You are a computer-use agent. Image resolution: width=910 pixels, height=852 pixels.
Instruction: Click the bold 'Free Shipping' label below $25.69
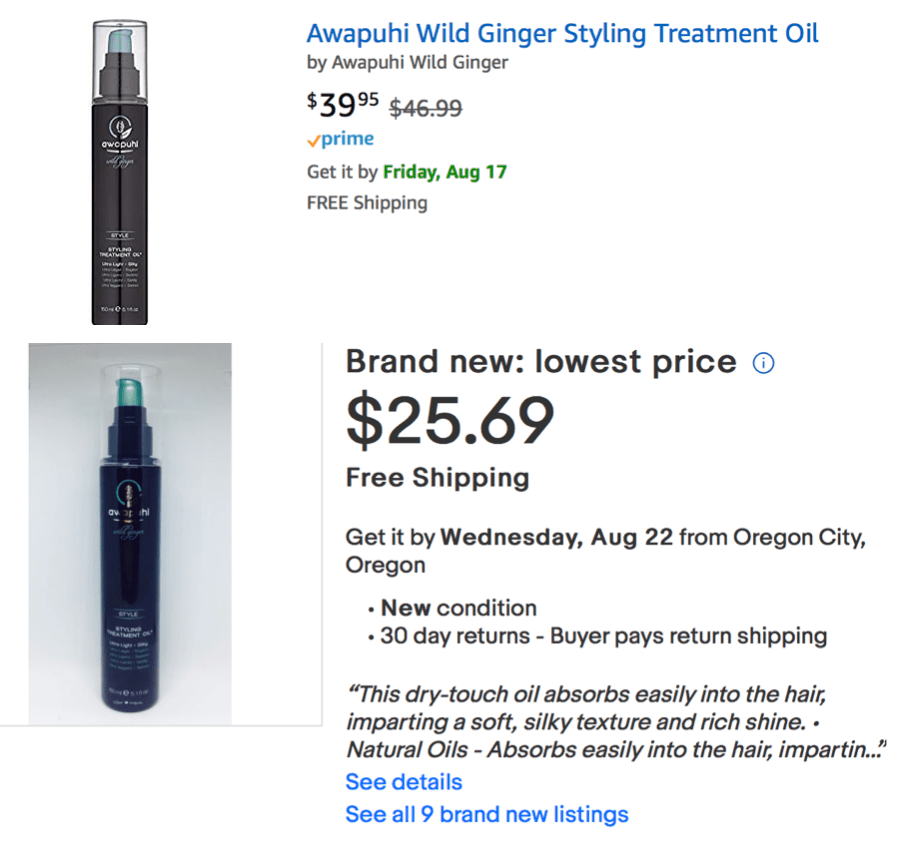(x=437, y=477)
